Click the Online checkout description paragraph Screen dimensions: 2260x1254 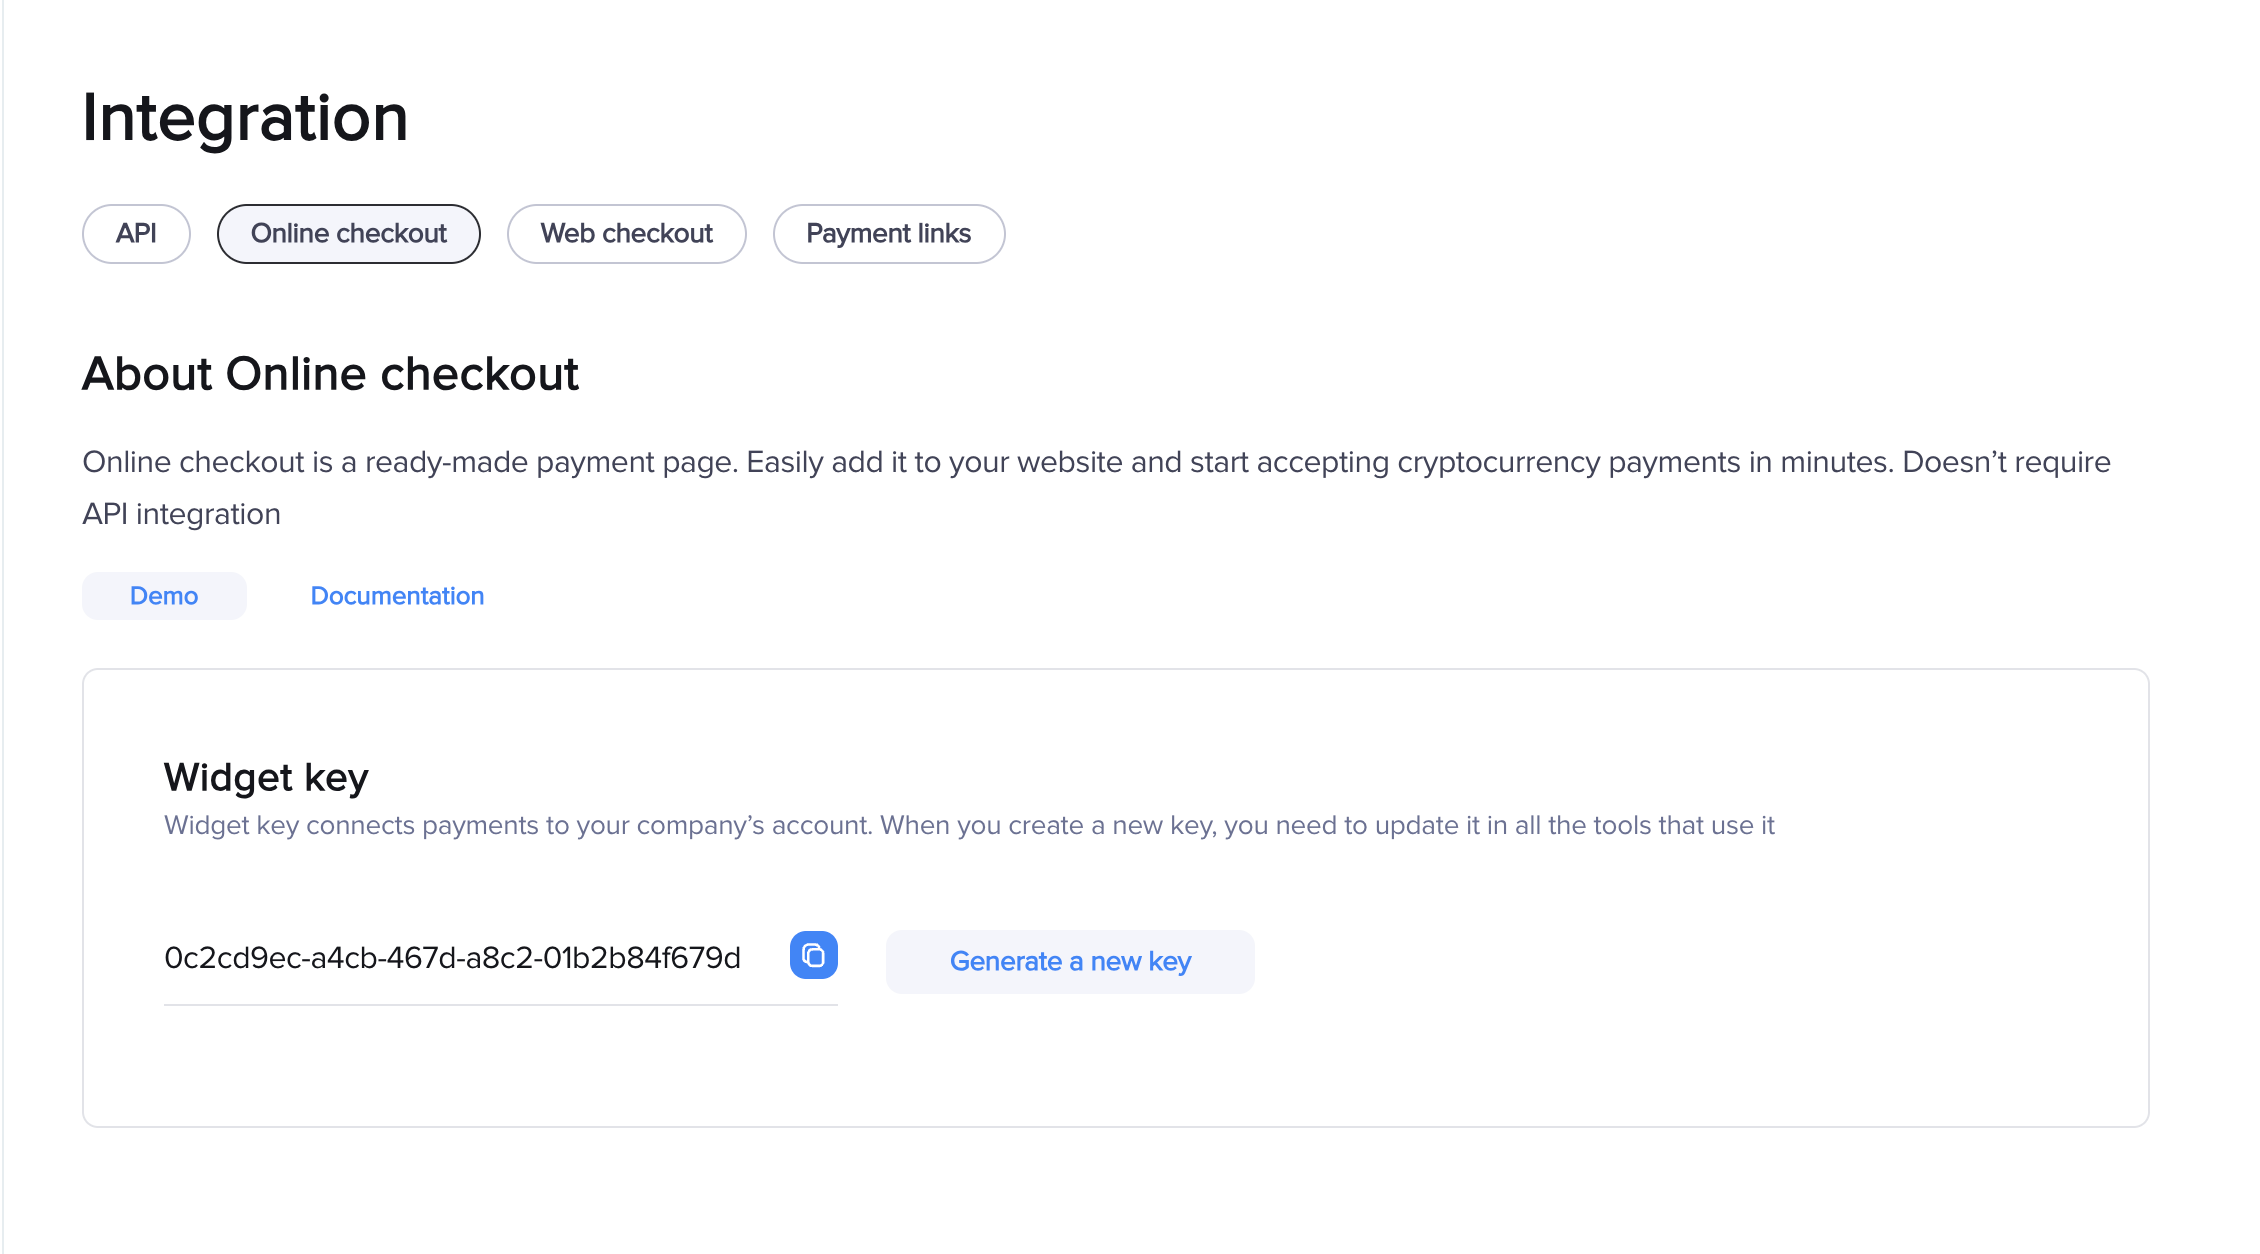pyautogui.click(x=1095, y=462)
